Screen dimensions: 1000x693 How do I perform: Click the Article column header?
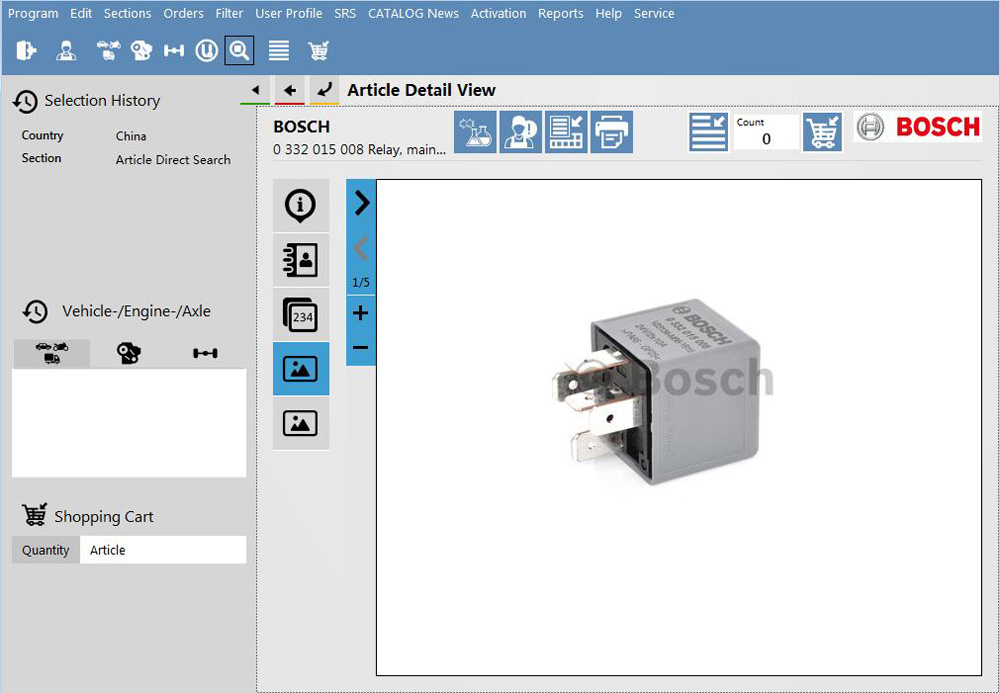(x=163, y=550)
